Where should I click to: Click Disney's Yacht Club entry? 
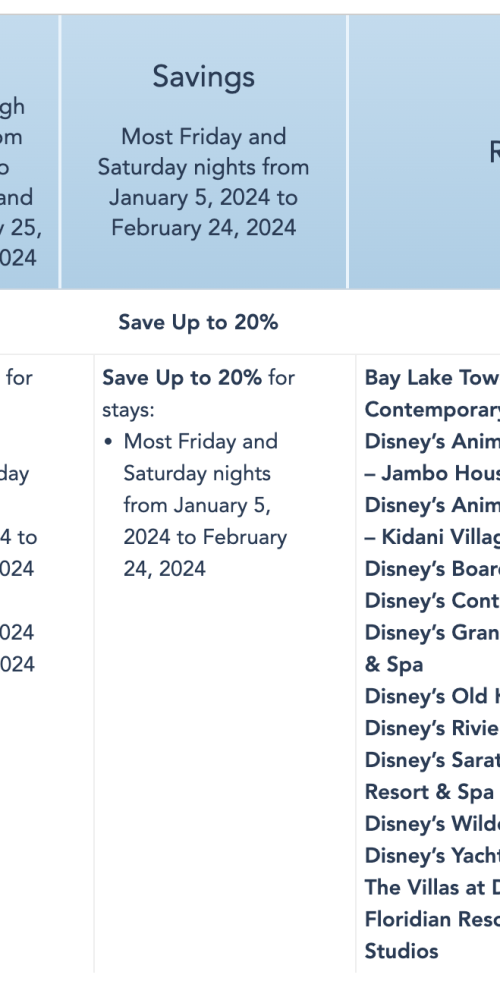(x=432, y=856)
